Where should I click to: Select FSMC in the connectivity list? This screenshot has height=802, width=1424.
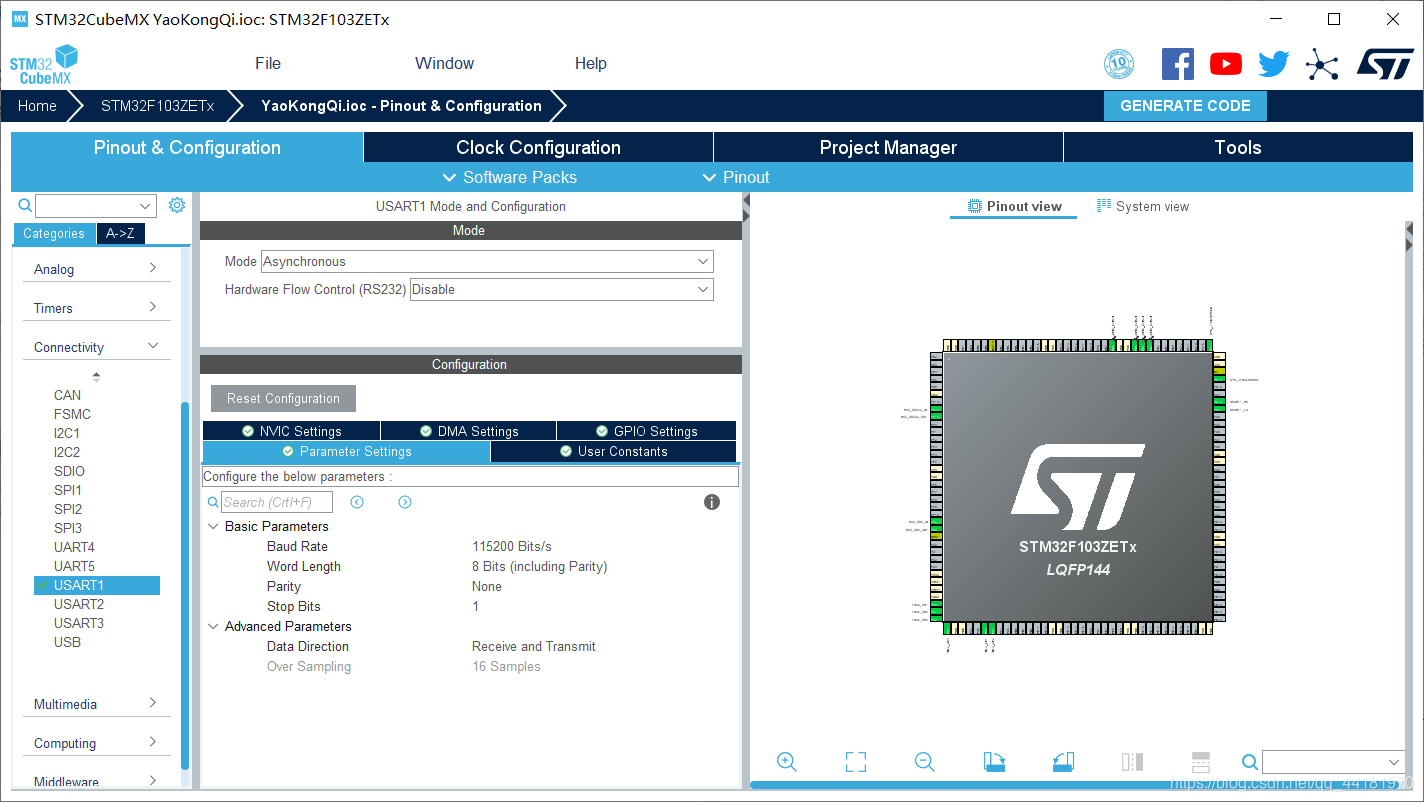point(72,414)
